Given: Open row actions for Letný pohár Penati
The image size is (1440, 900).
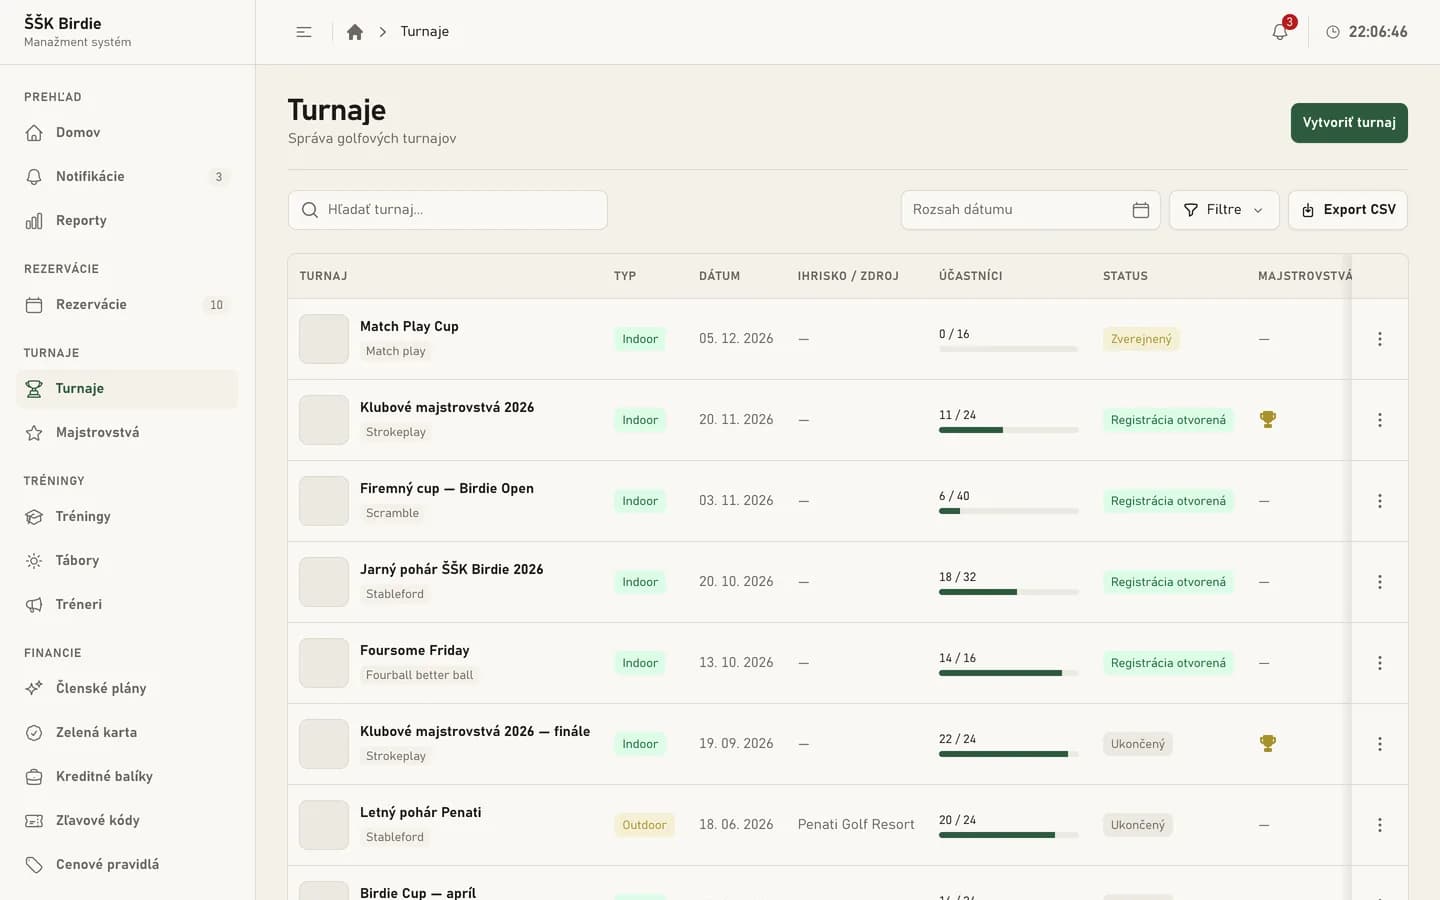Looking at the screenshot, I should pos(1380,825).
